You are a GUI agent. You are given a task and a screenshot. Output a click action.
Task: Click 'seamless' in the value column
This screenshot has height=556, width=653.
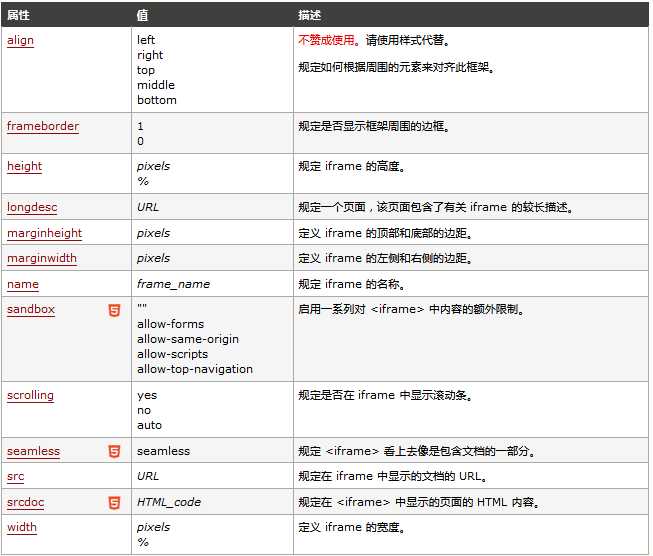(163, 451)
